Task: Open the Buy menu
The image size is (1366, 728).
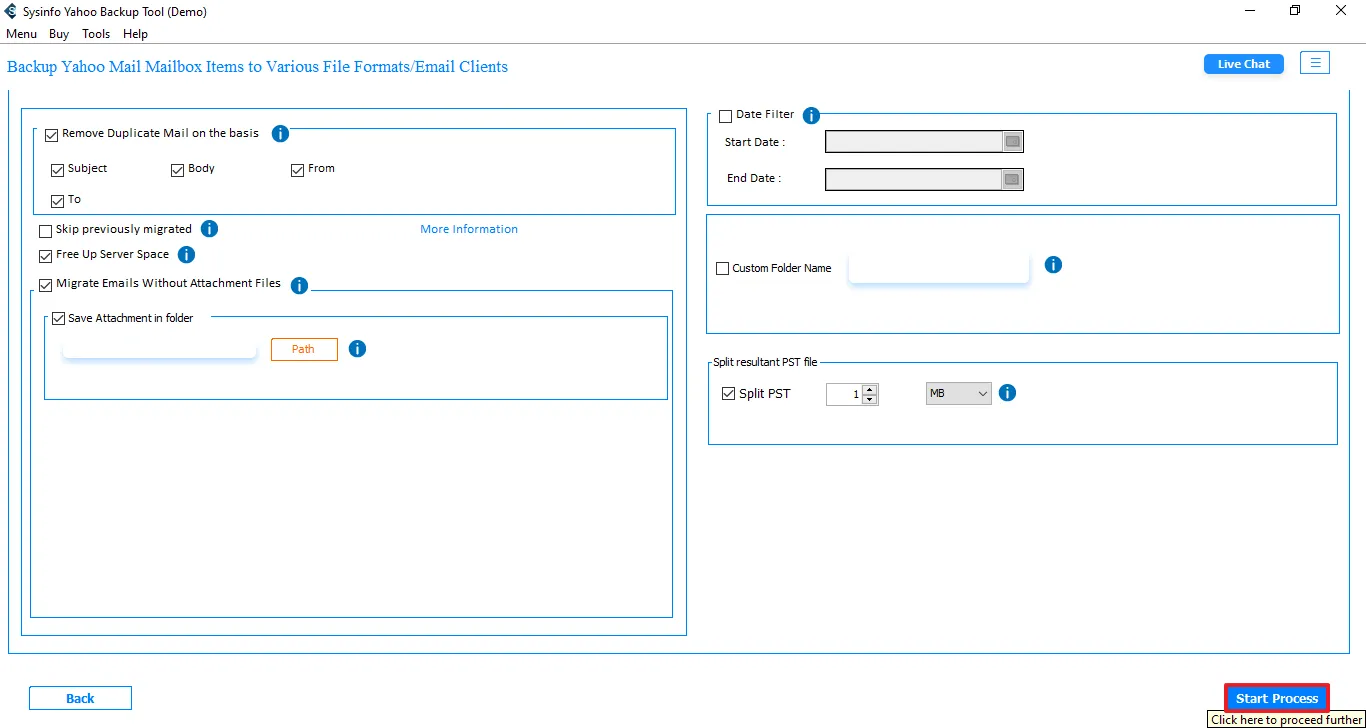Action: (x=59, y=34)
